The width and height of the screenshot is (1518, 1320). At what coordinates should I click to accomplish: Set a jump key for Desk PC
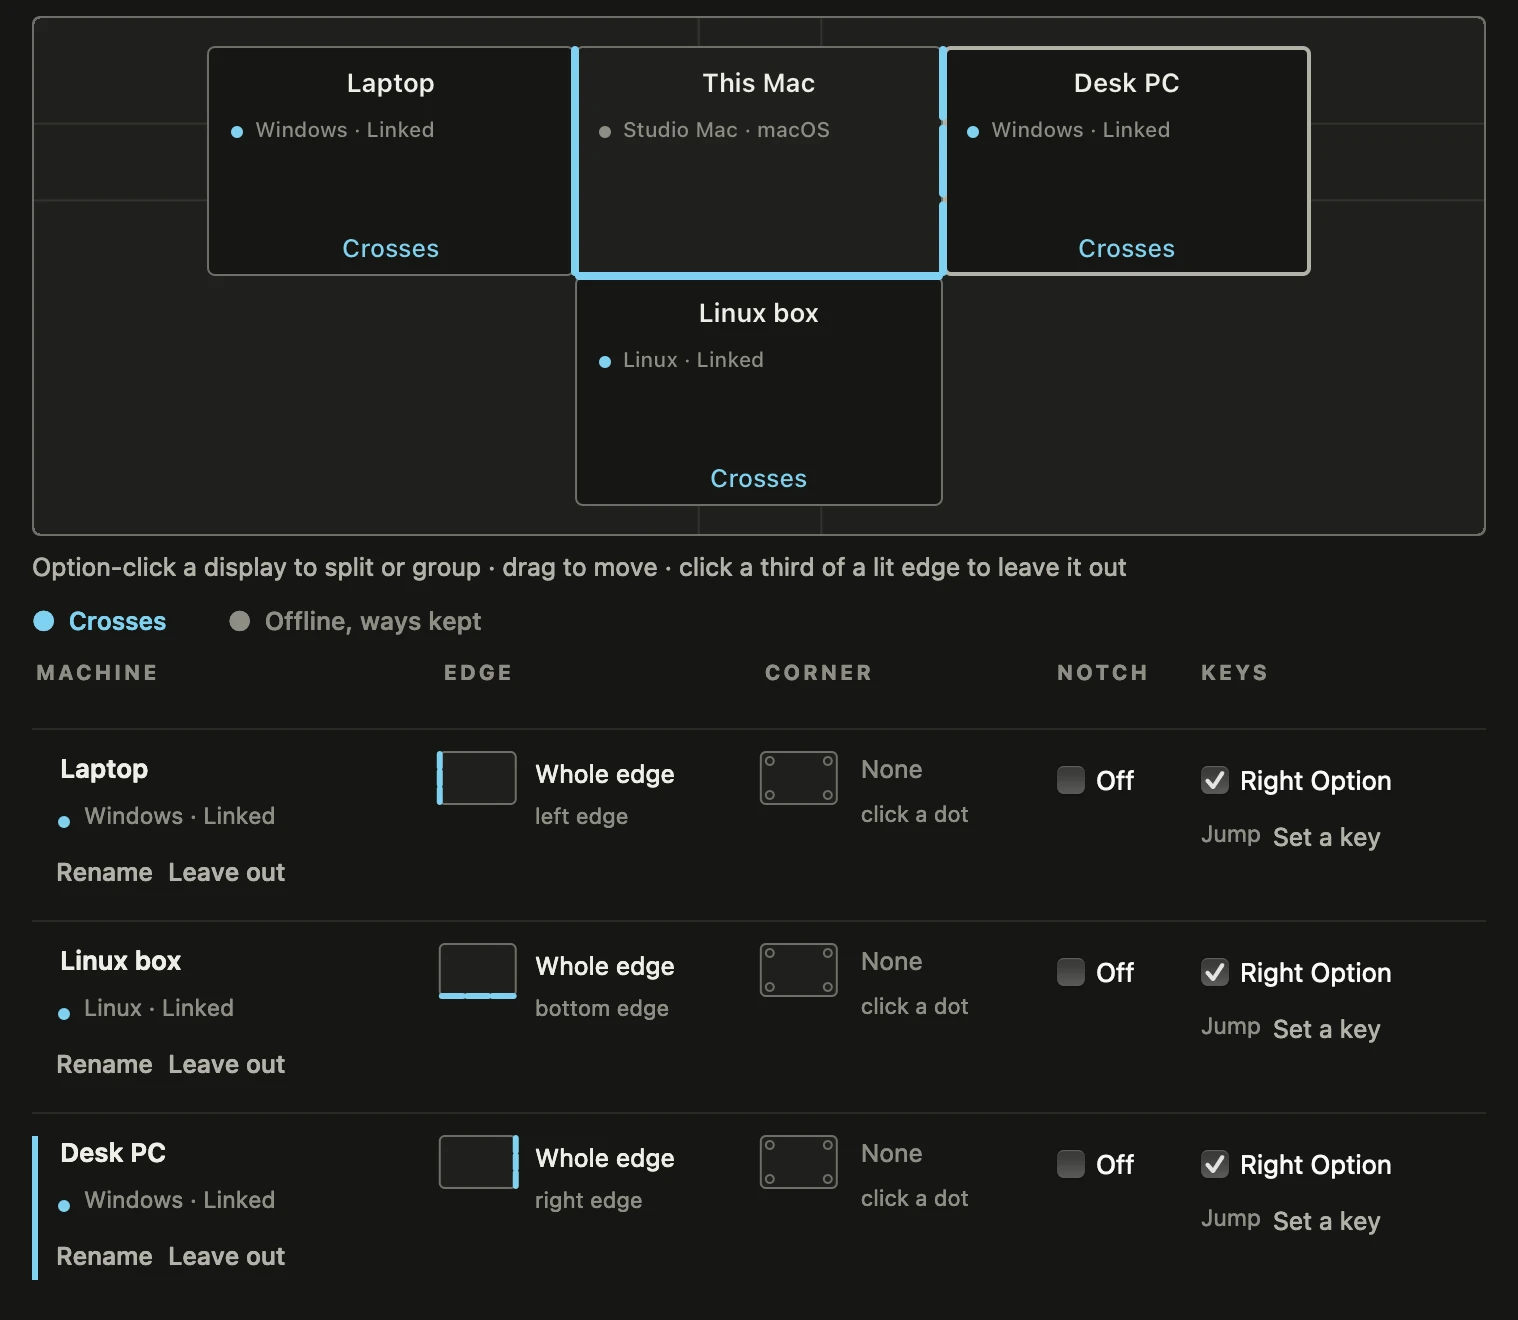point(1326,1221)
